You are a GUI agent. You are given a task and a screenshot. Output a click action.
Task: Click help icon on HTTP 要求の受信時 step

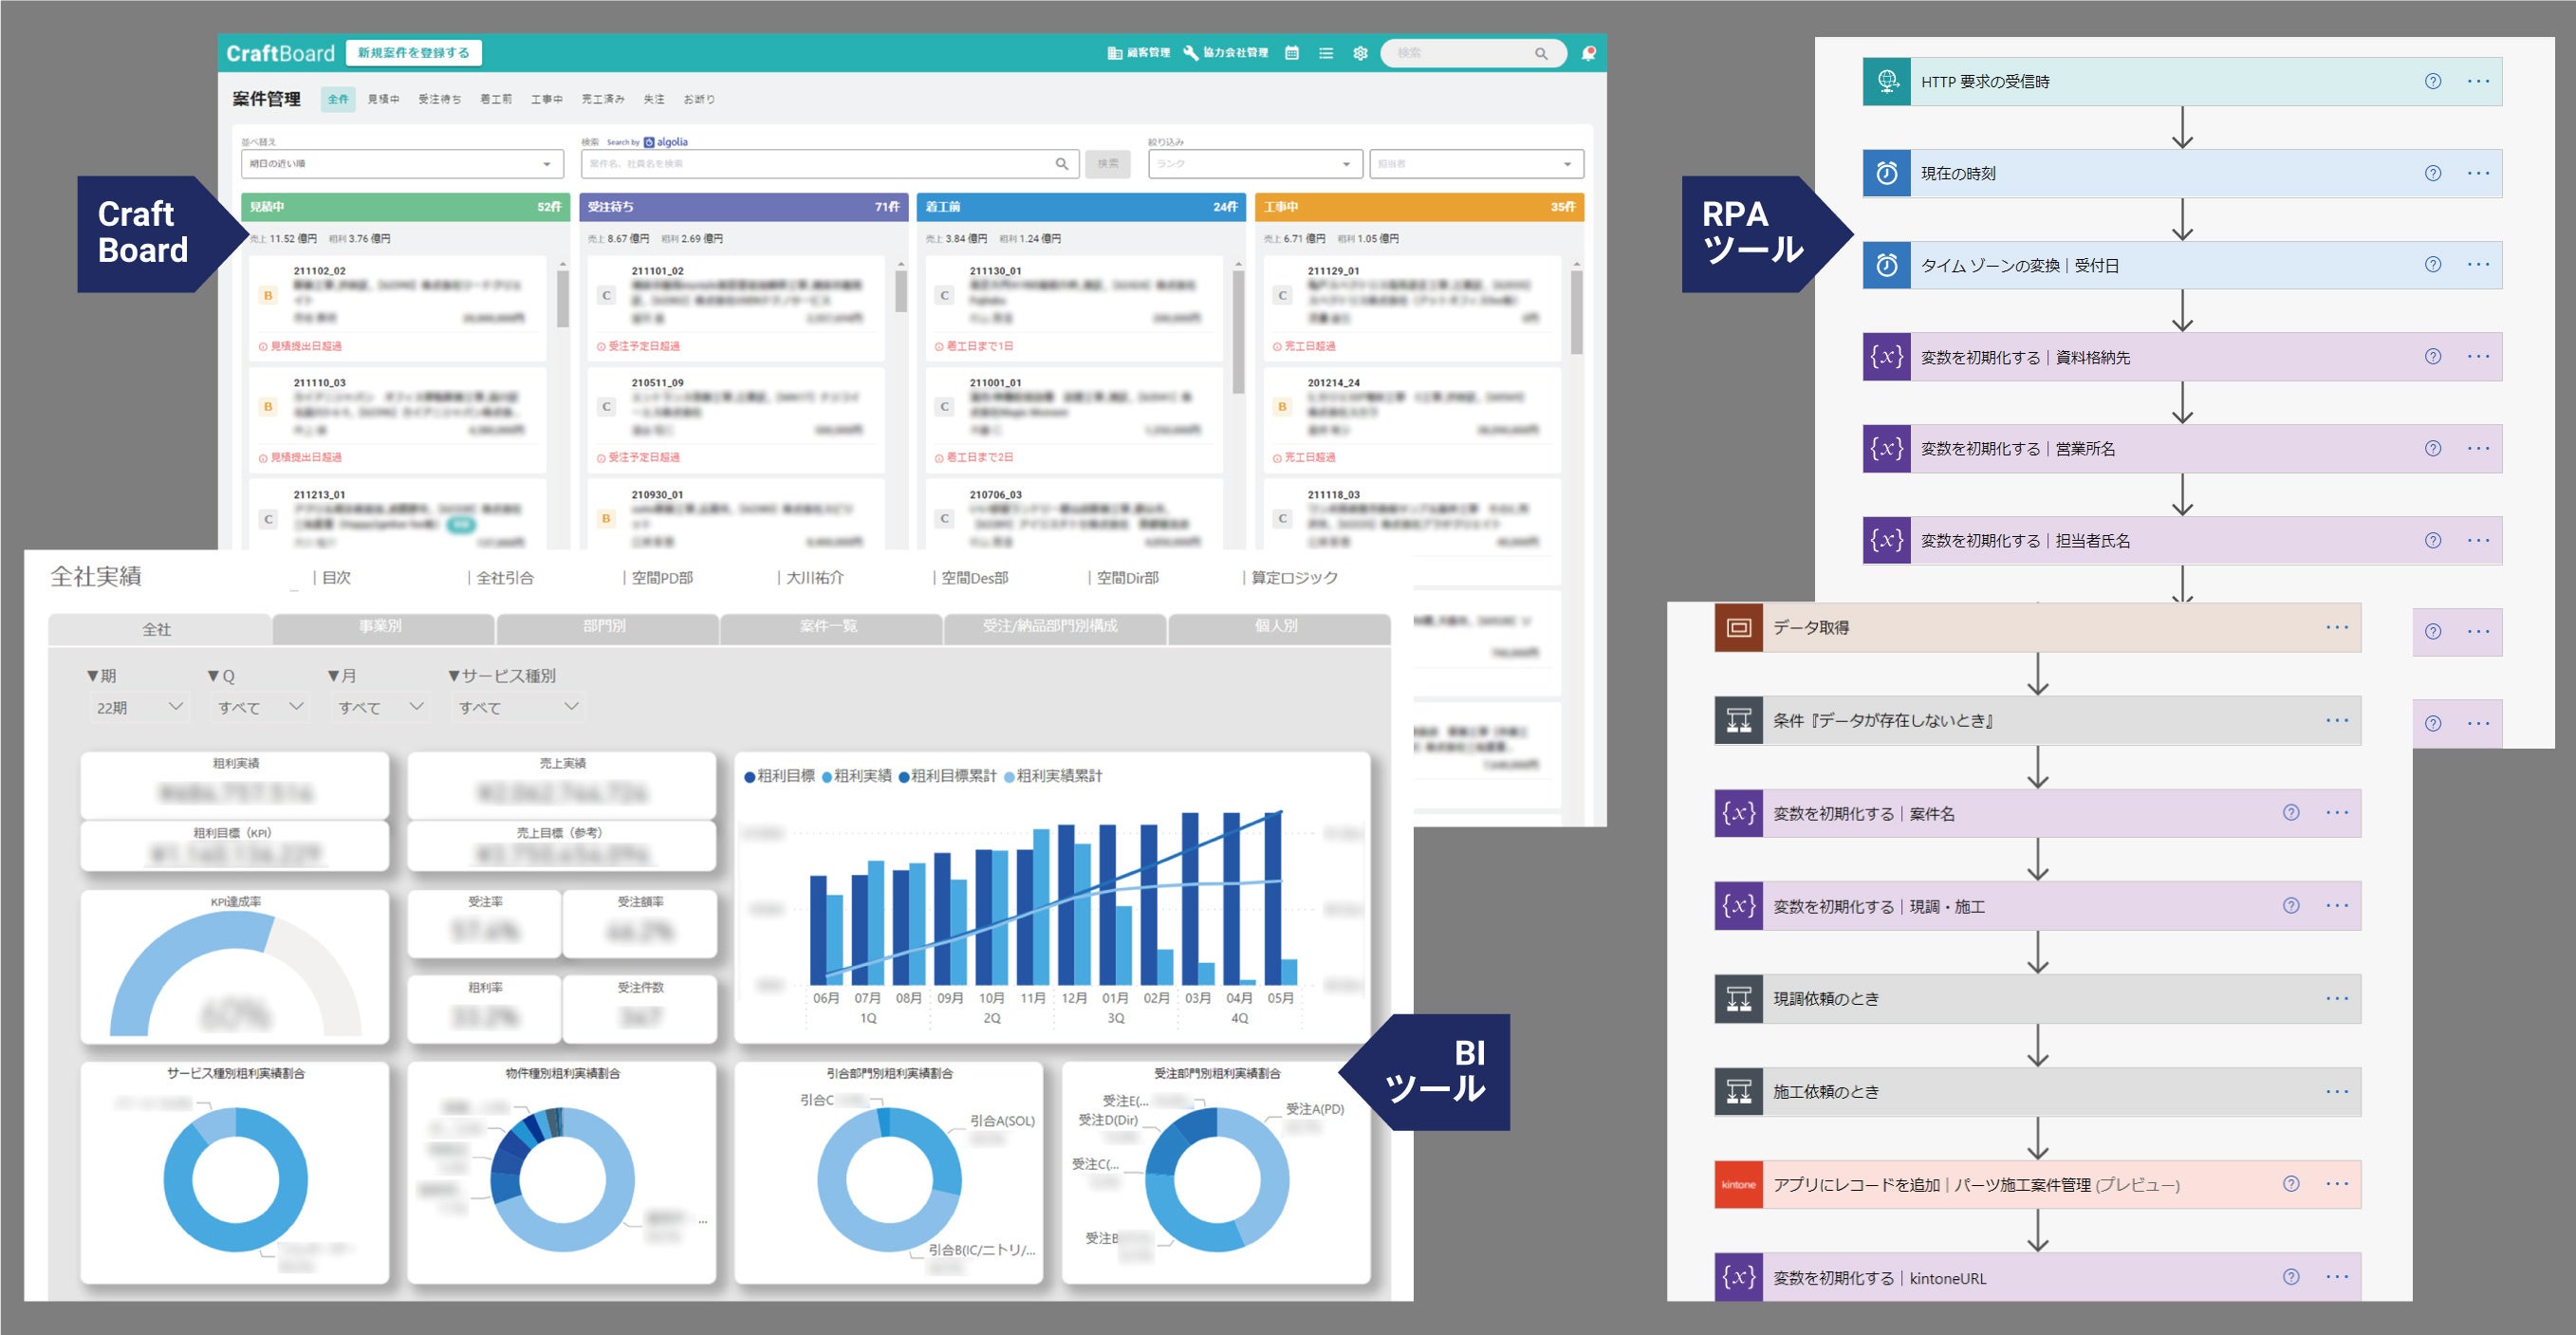[x=2432, y=81]
